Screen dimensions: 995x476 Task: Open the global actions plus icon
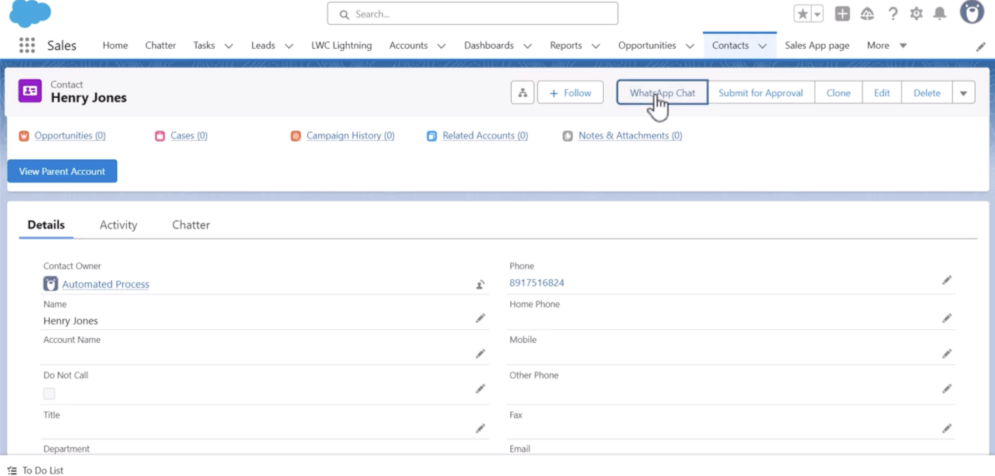(842, 14)
